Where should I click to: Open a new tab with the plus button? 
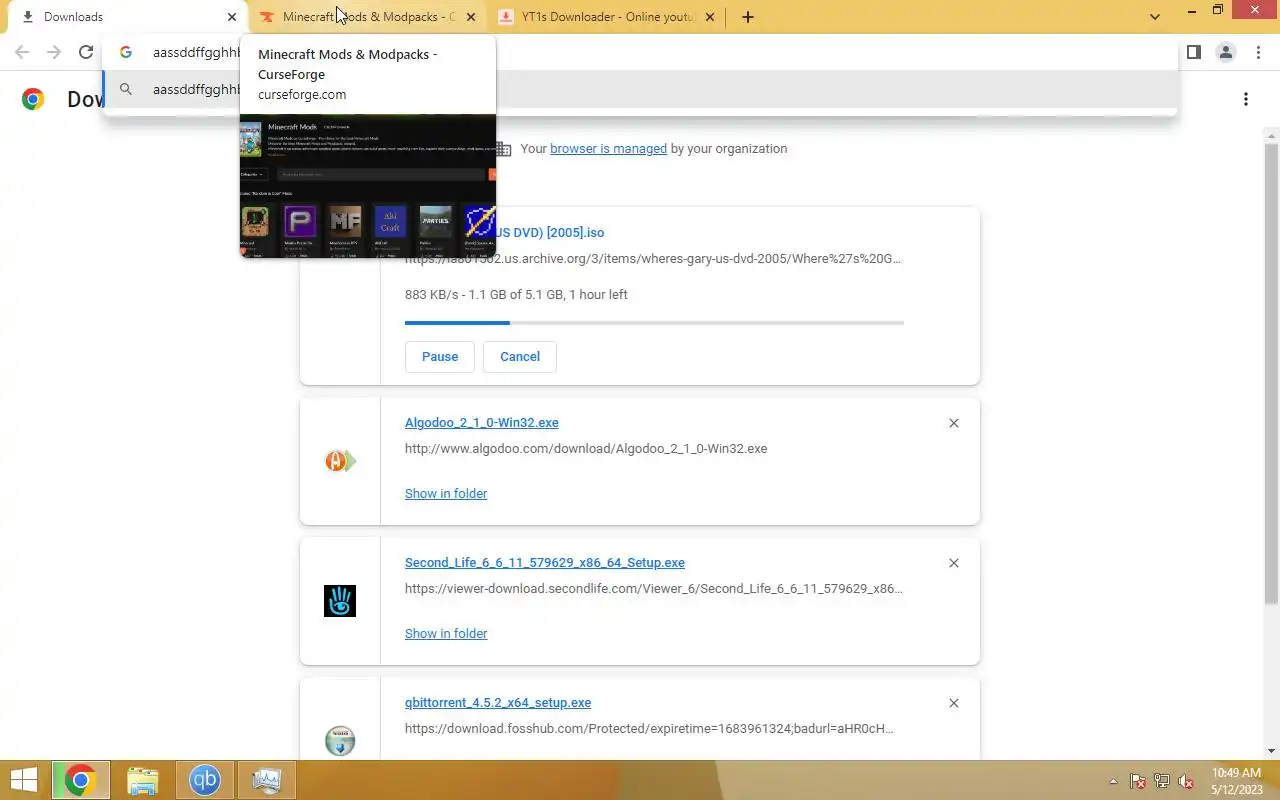click(x=748, y=17)
